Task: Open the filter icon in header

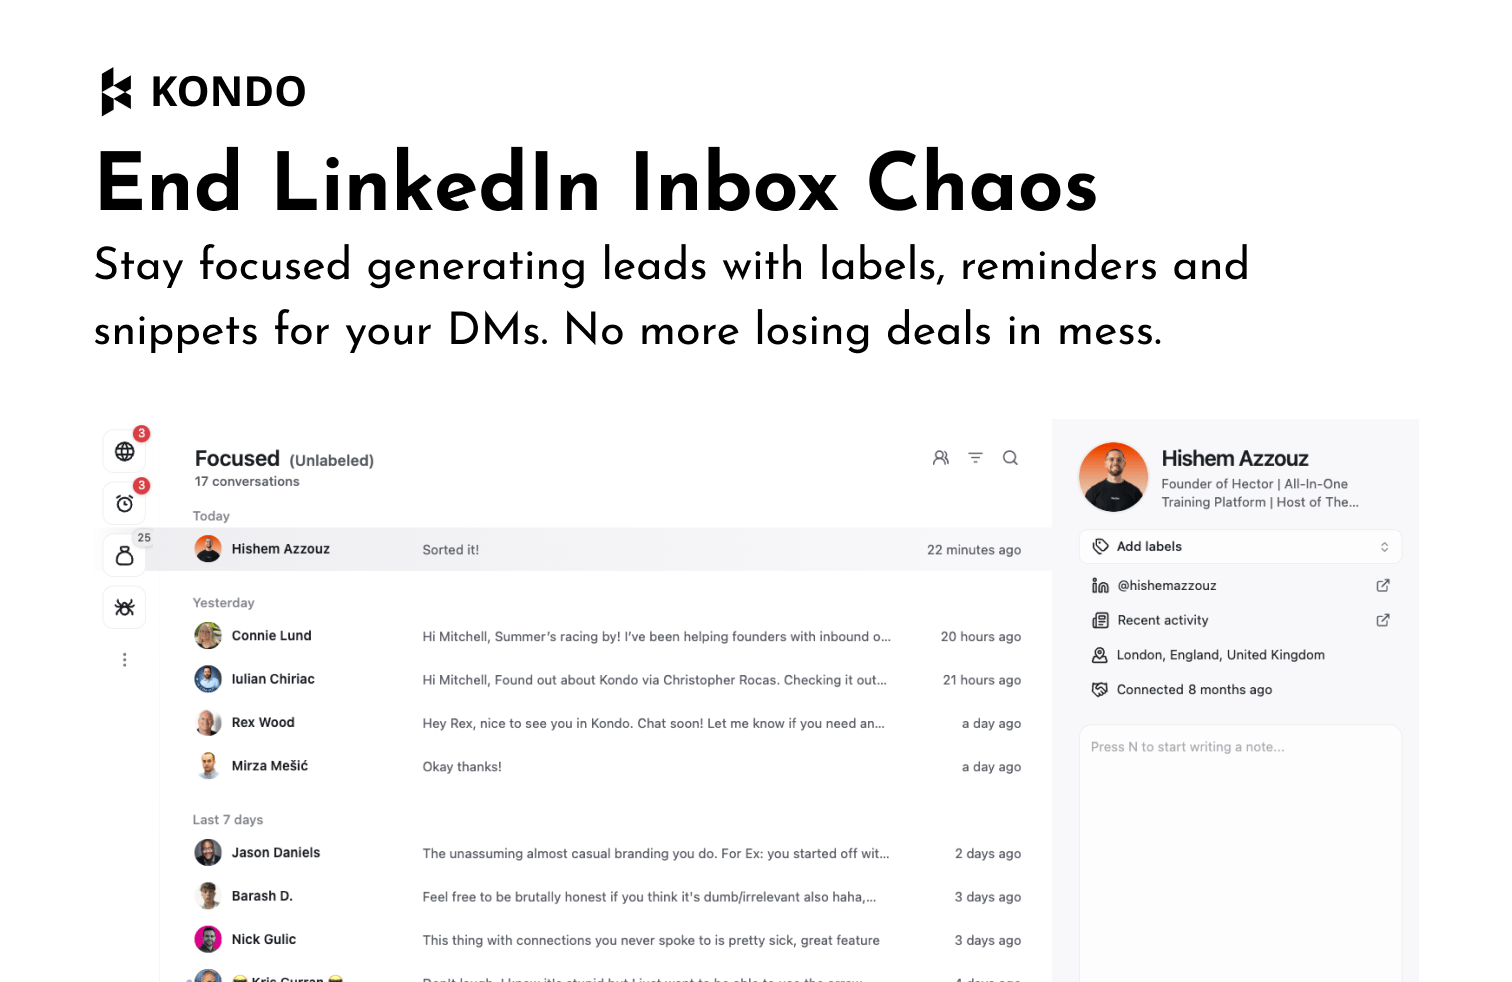Action: click(975, 458)
